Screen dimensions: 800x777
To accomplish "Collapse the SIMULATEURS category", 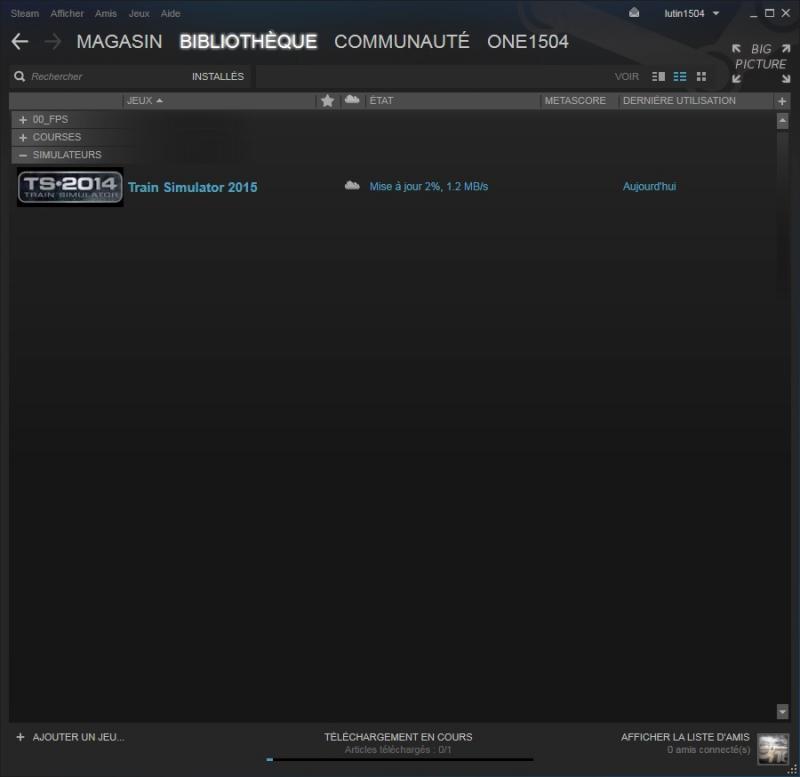I will tap(23, 155).
